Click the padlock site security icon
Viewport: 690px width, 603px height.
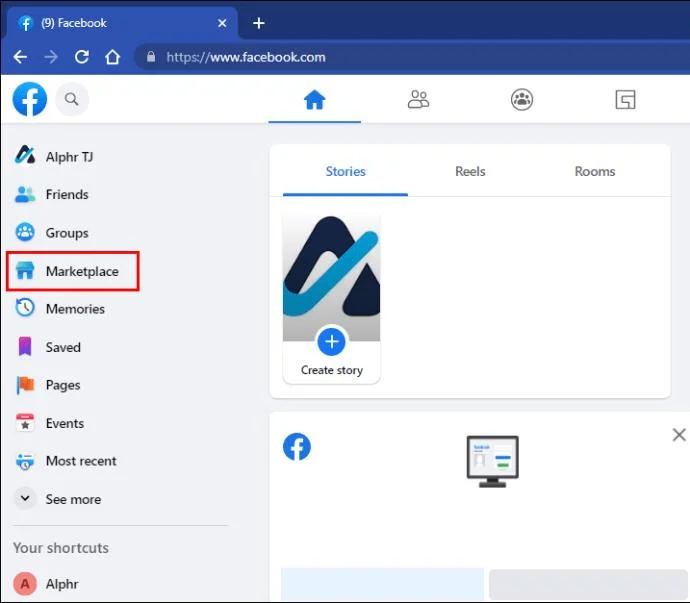(151, 57)
